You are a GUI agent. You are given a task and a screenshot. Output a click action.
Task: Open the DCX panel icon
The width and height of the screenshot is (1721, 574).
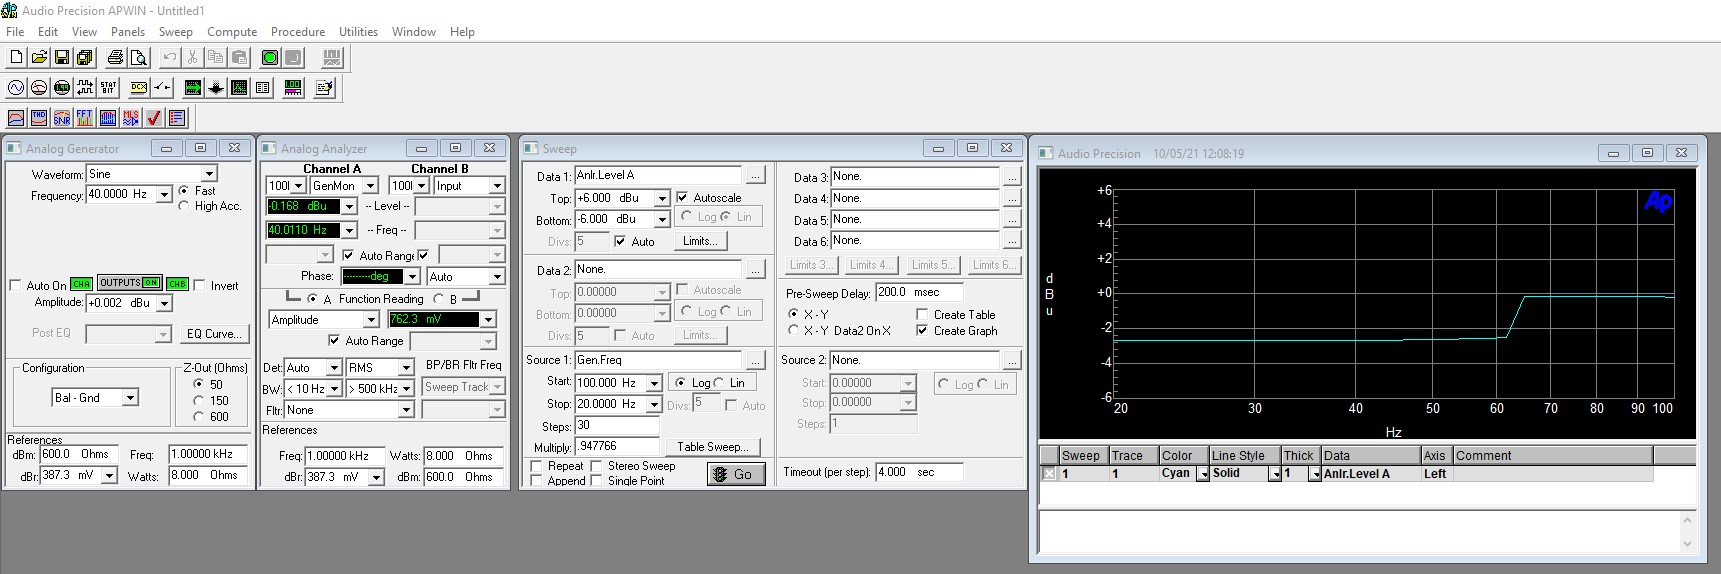coord(139,88)
